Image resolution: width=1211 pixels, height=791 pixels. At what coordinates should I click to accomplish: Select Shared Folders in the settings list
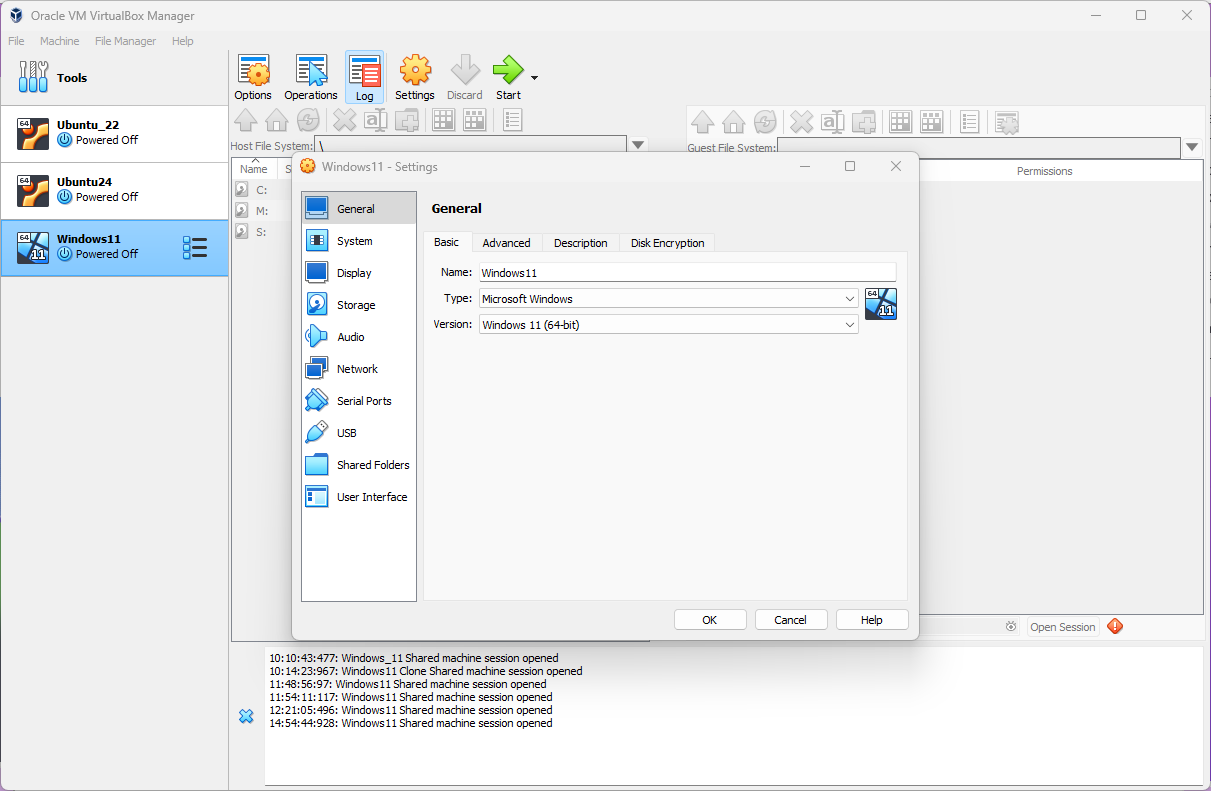[x=359, y=464]
